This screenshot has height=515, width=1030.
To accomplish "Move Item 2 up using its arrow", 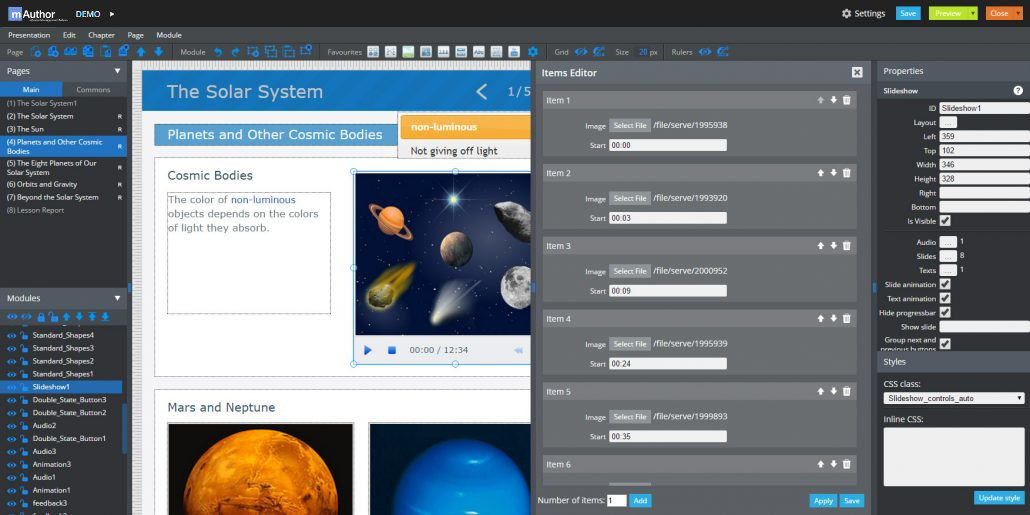I will 820,173.
